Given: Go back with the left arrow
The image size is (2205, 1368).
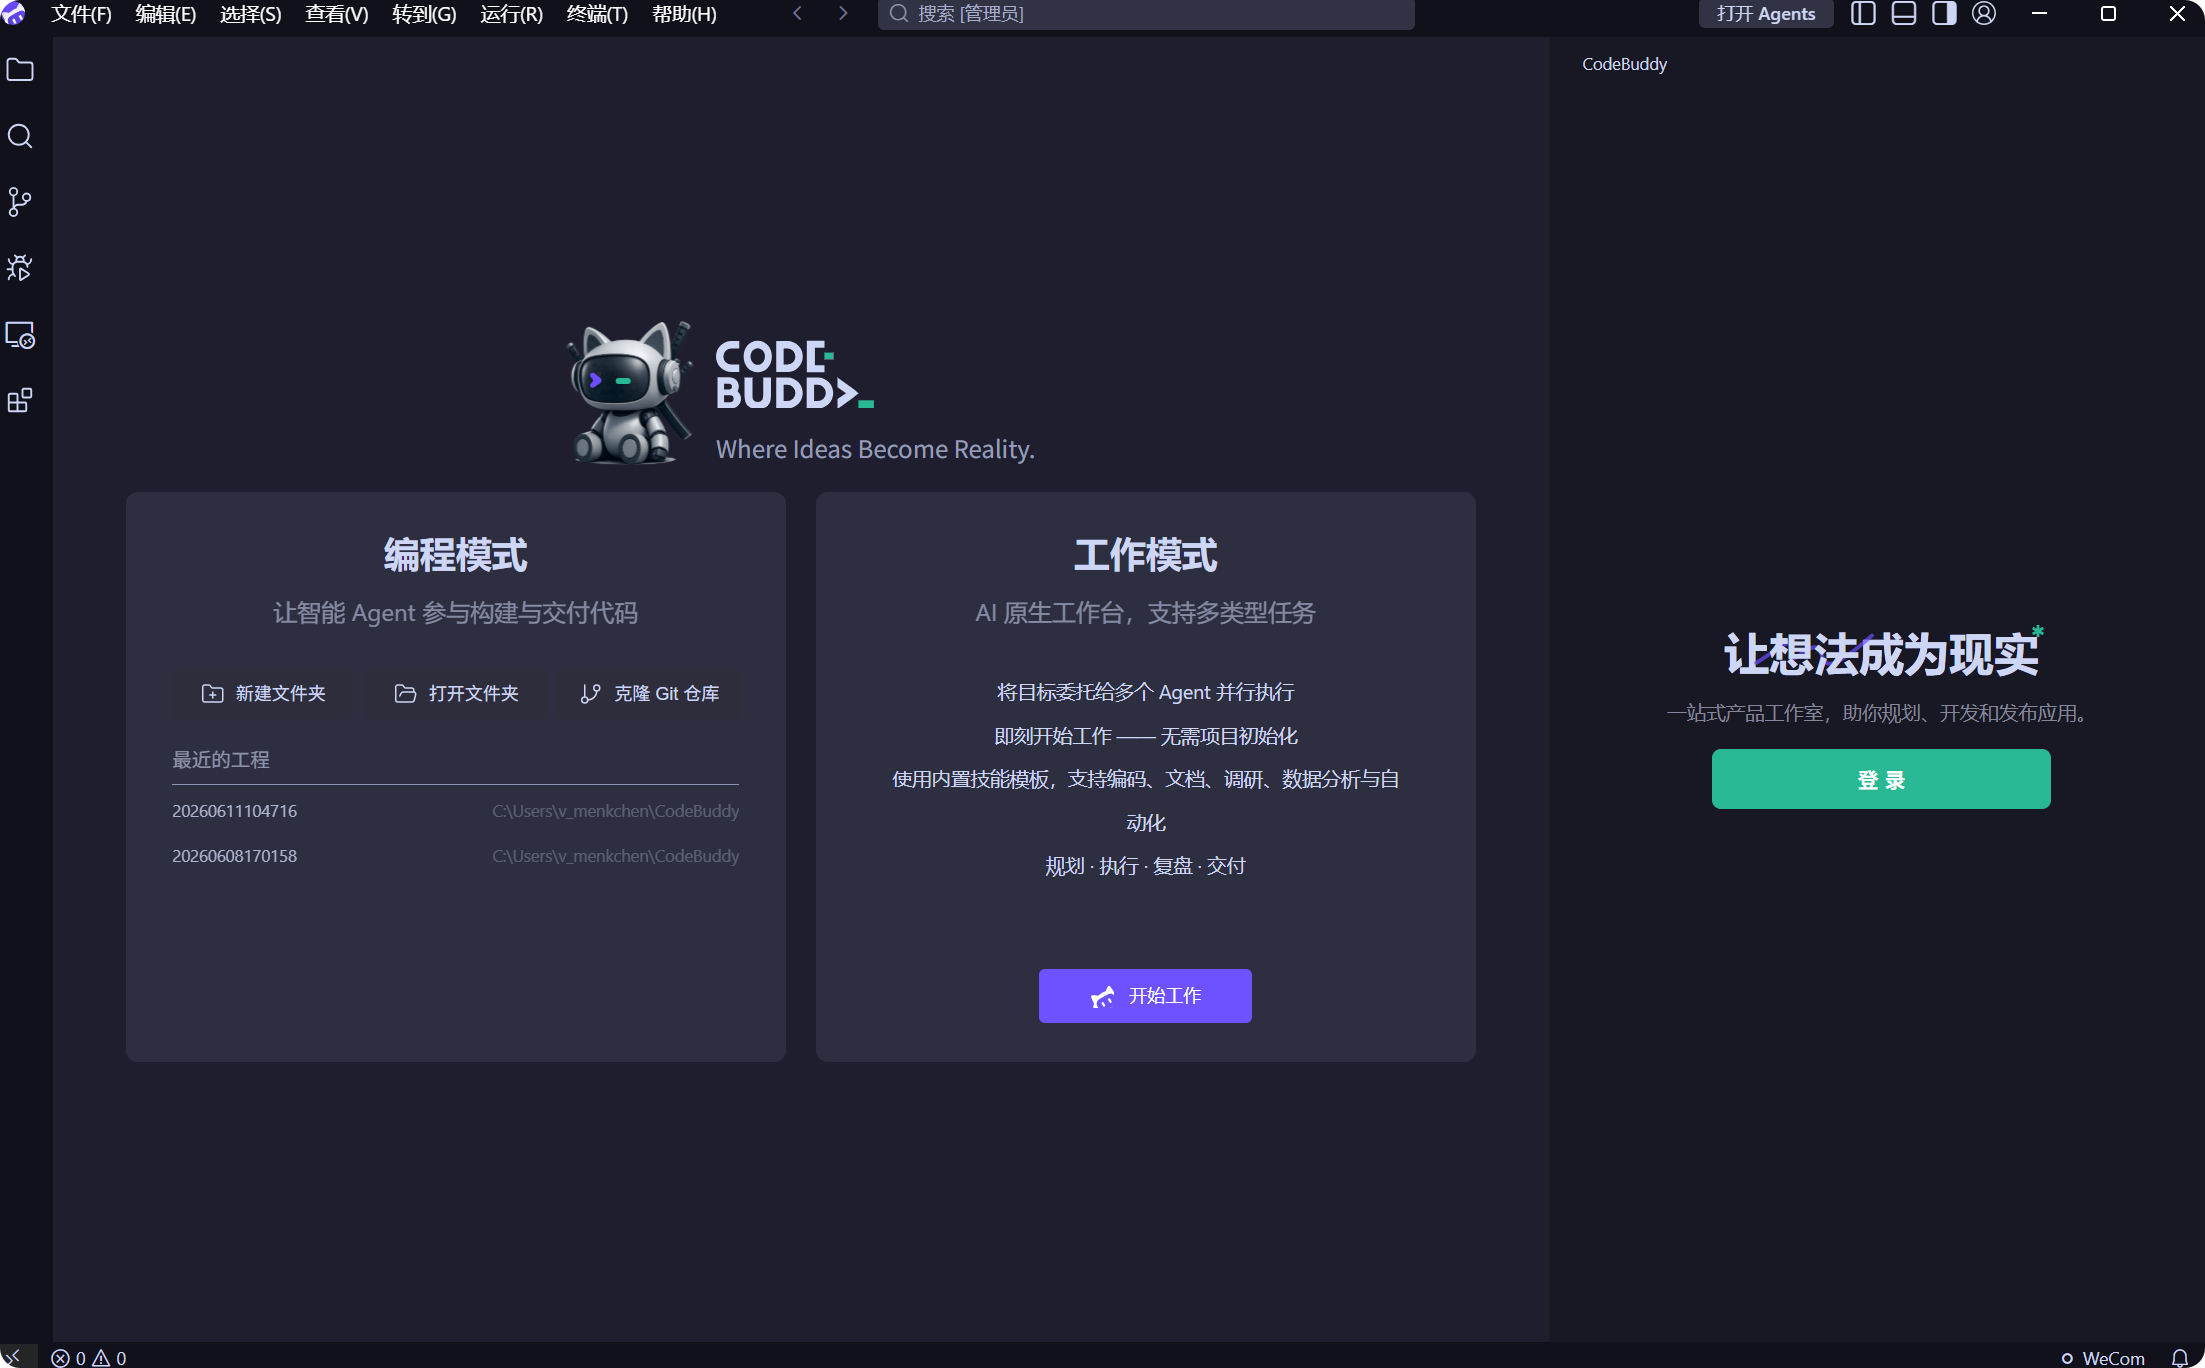Looking at the screenshot, I should pos(797,13).
